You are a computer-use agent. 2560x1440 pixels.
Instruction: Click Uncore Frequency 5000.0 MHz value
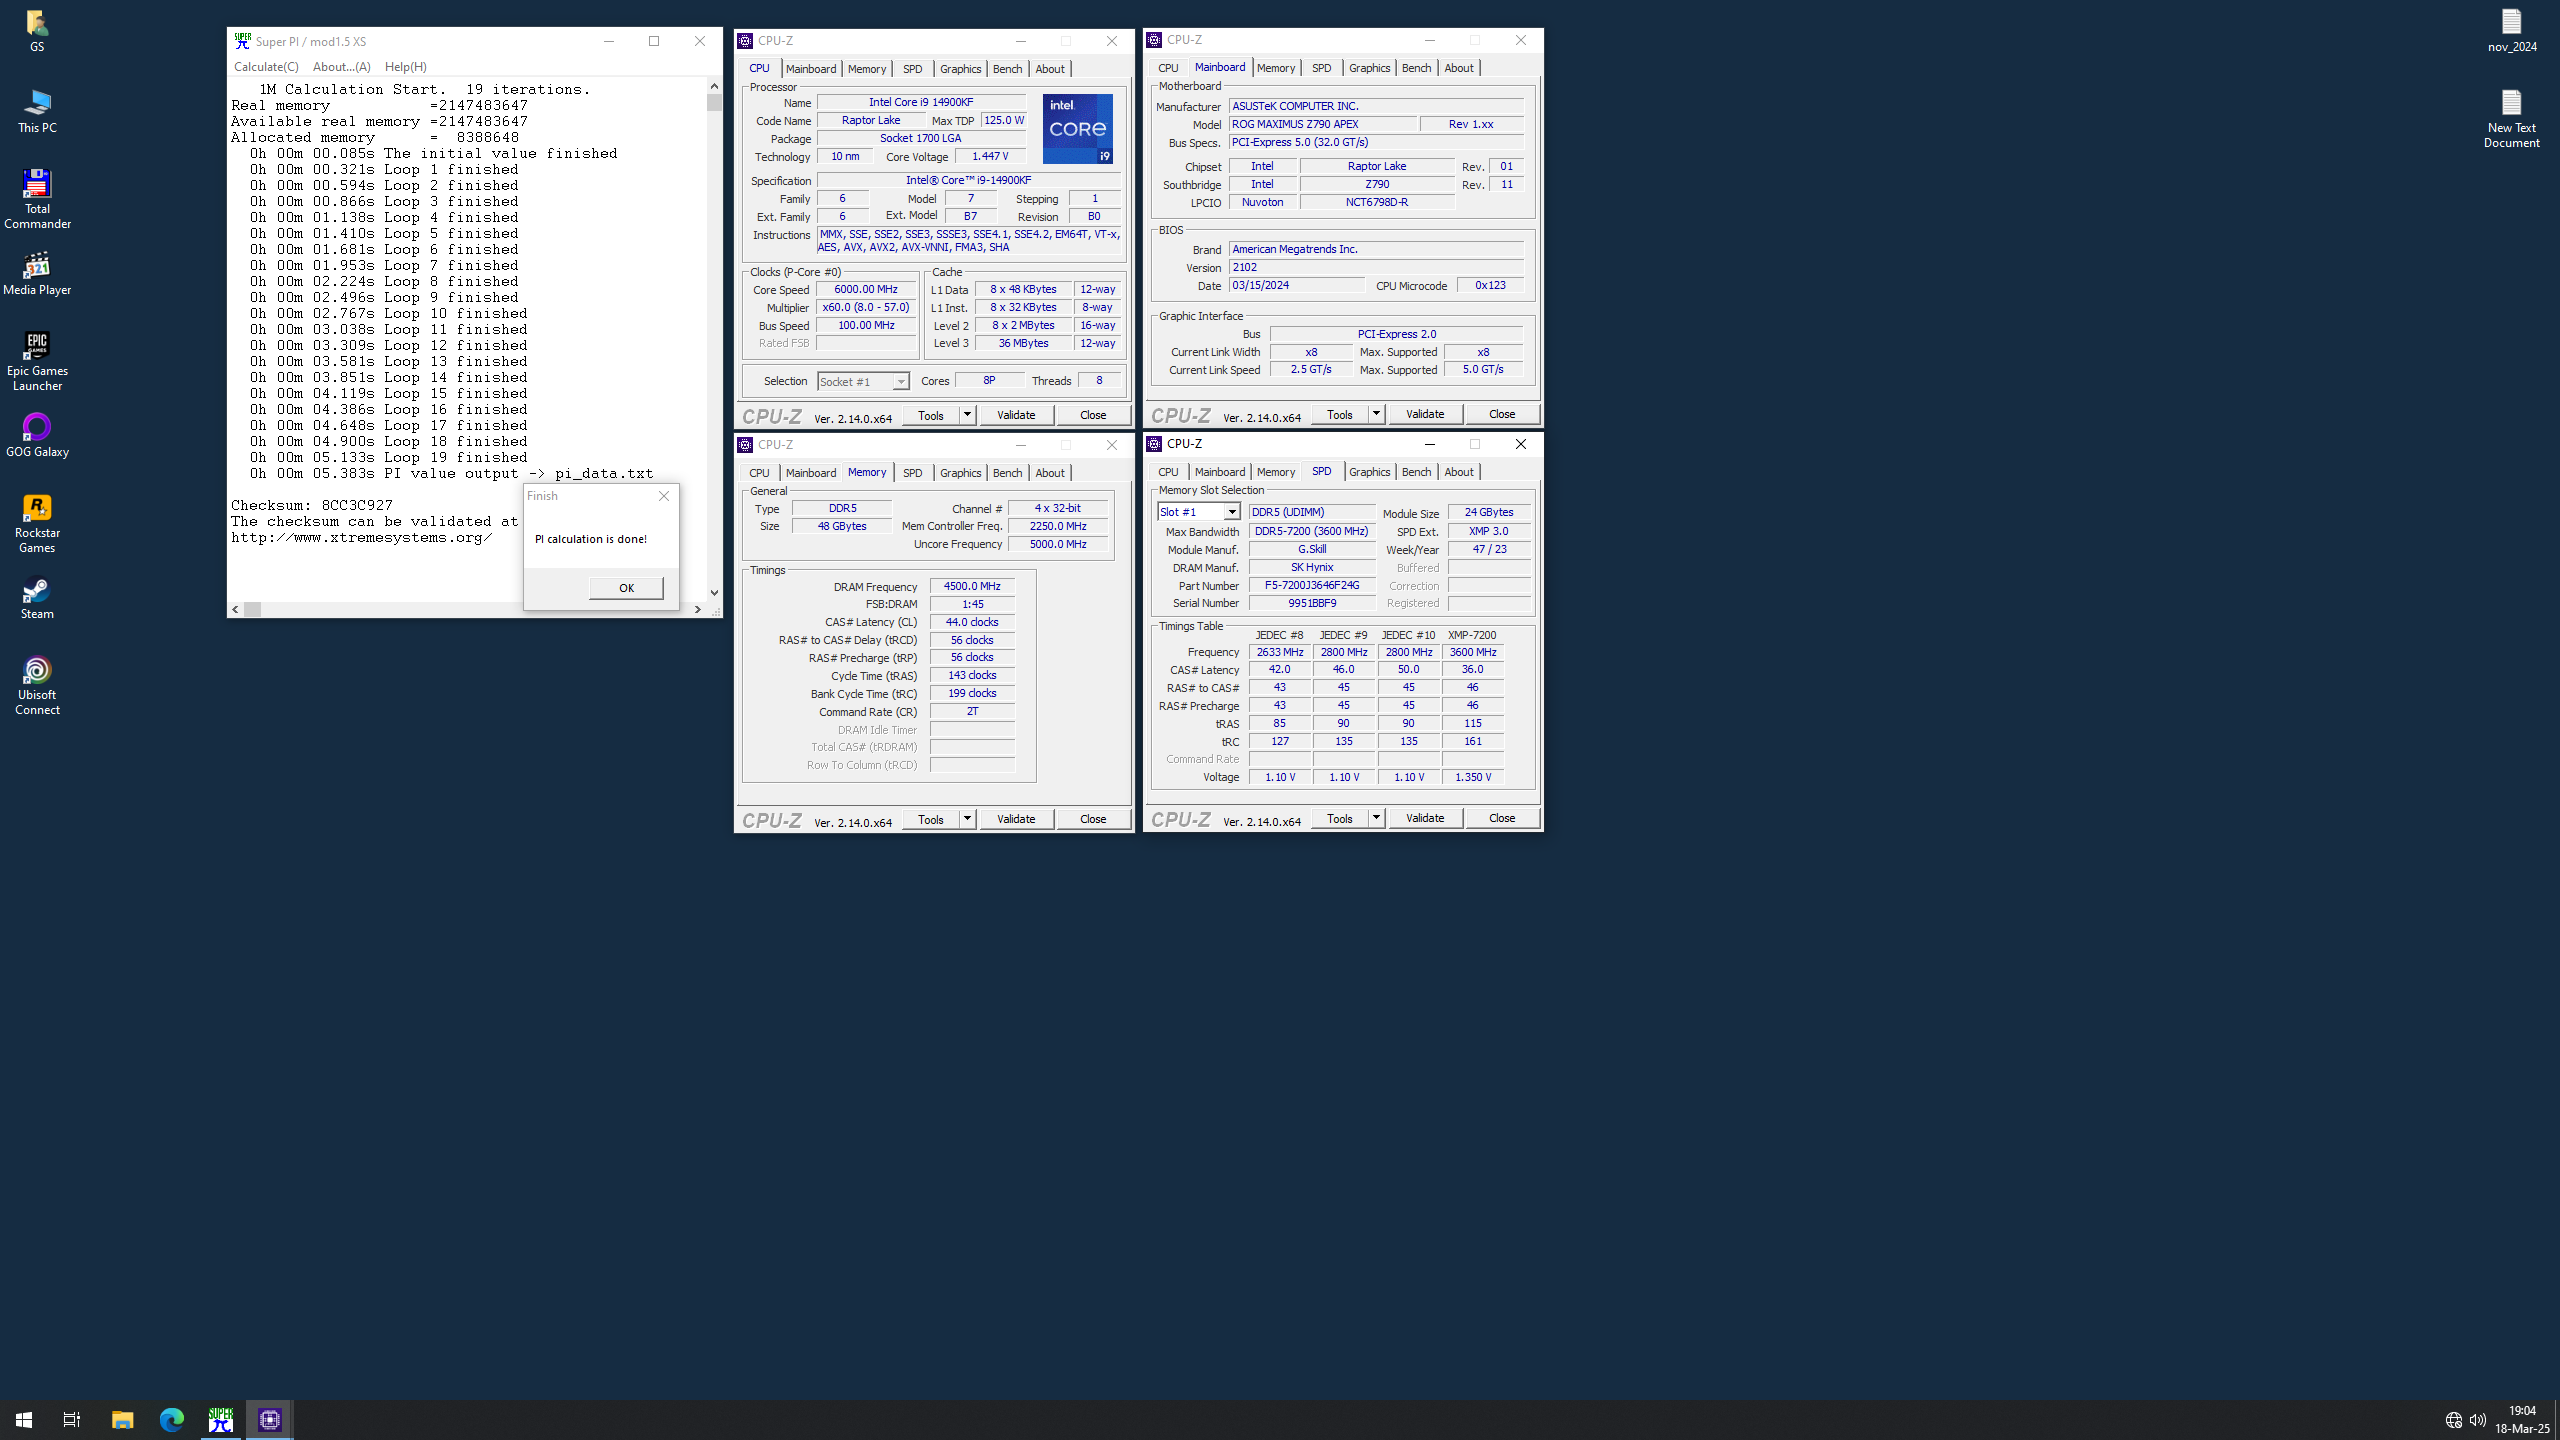pos(1057,544)
